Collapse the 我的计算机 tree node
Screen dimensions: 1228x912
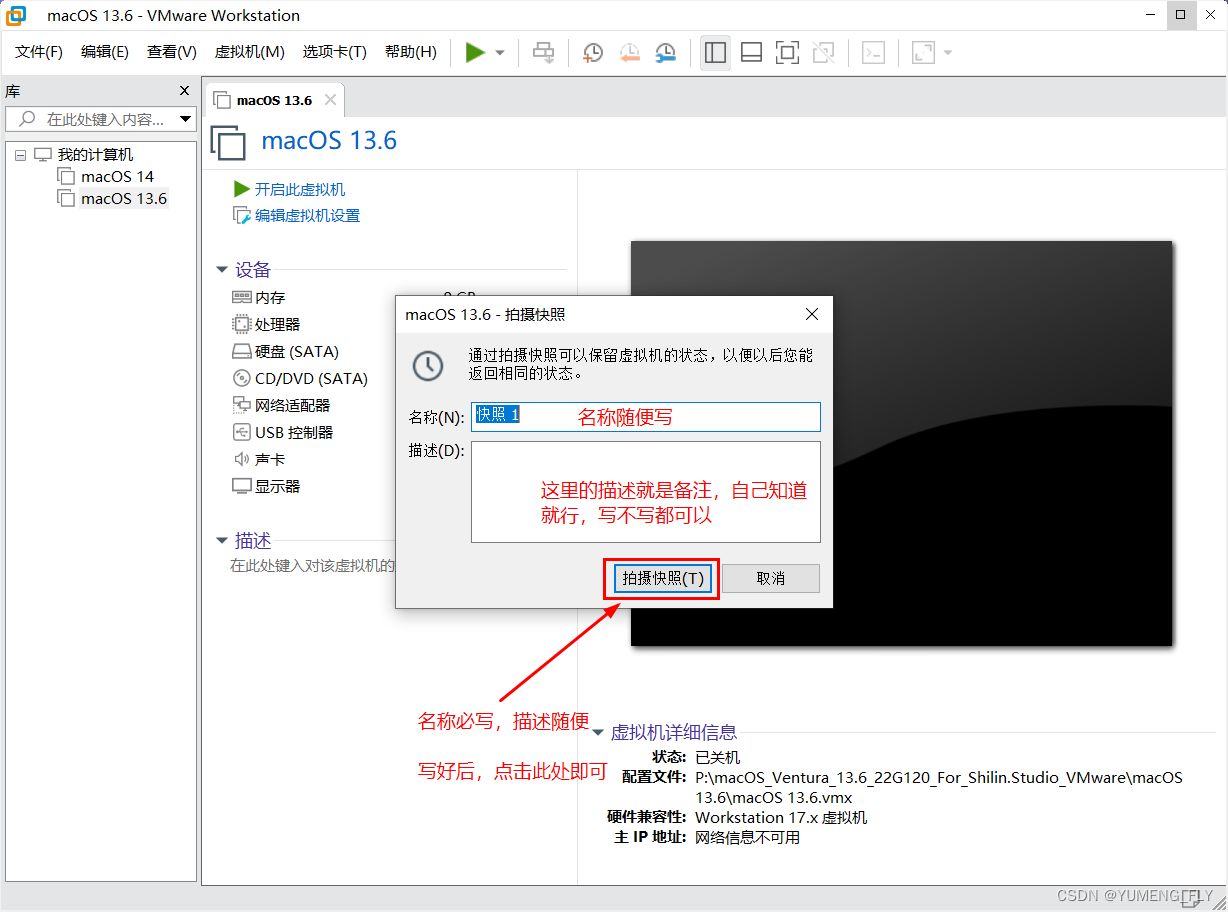(x=20, y=155)
